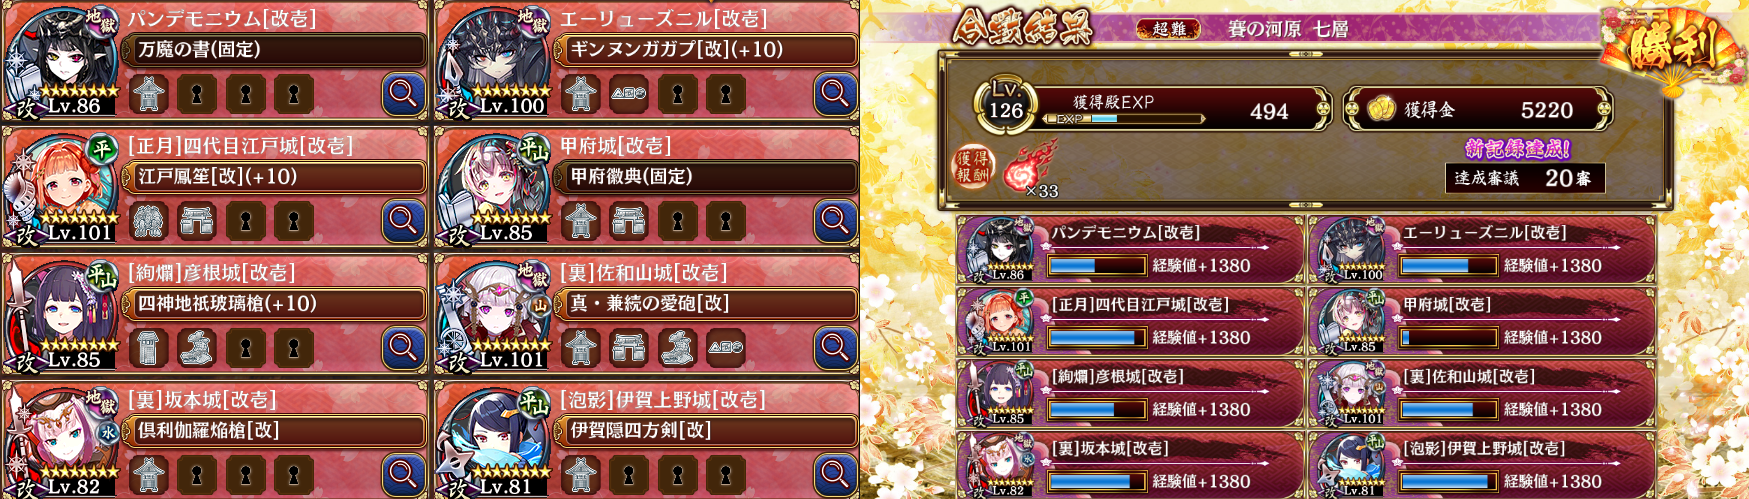Click magnifier on [裏]佐和山城[改壱] card
The width and height of the screenshot is (1749, 499).
pos(835,348)
